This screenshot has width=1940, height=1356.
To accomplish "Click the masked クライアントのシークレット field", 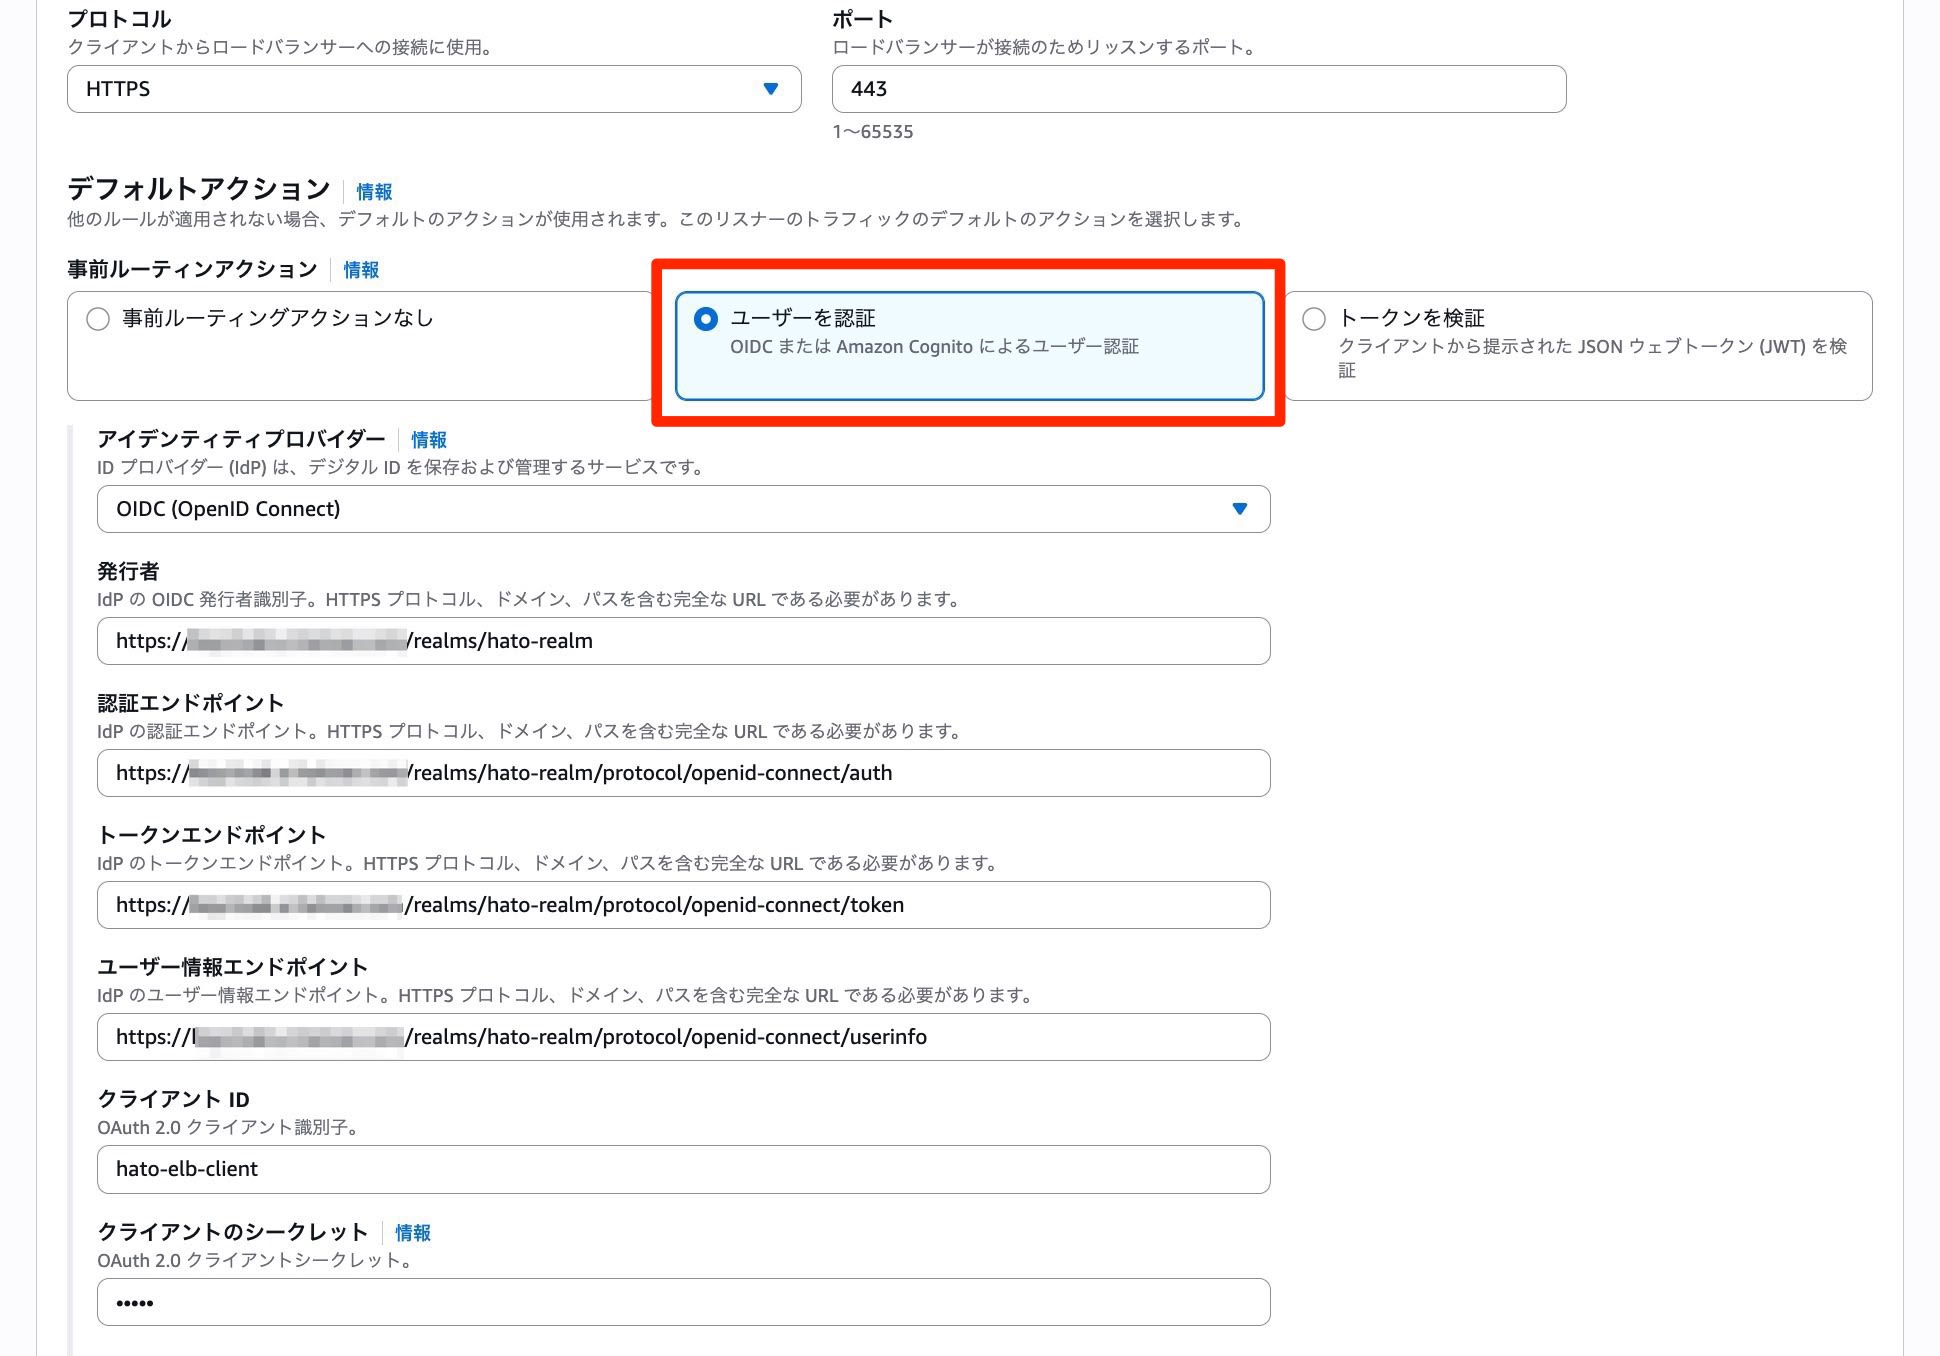I will pyautogui.click(x=683, y=1301).
